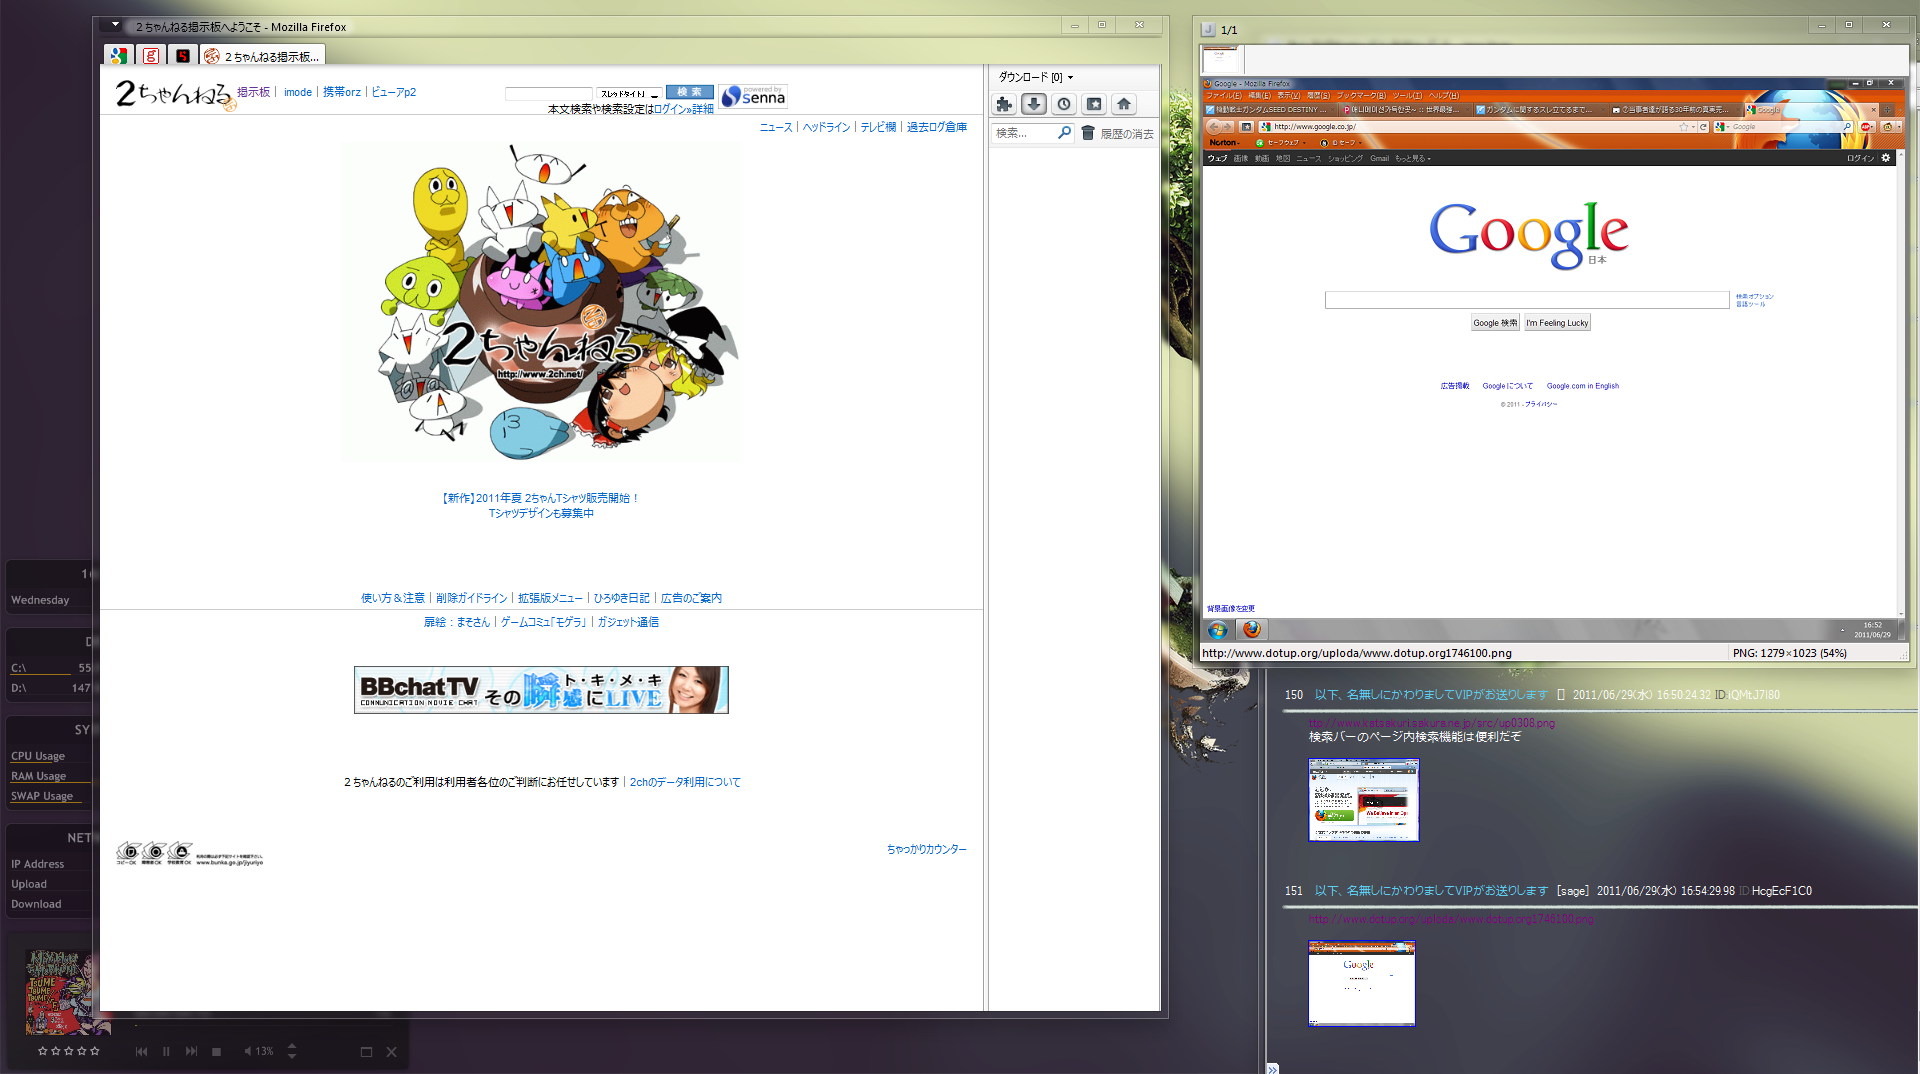Click post number 150 in thread
The width and height of the screenshot is (1920, 1074).
(x=1294, y=695)
